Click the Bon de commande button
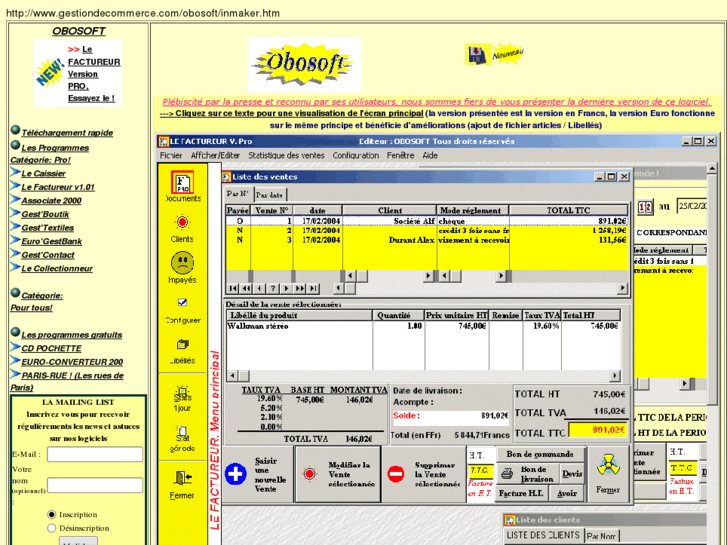The height and width of the screenshot is (545, 727). (x=540, y=454)
